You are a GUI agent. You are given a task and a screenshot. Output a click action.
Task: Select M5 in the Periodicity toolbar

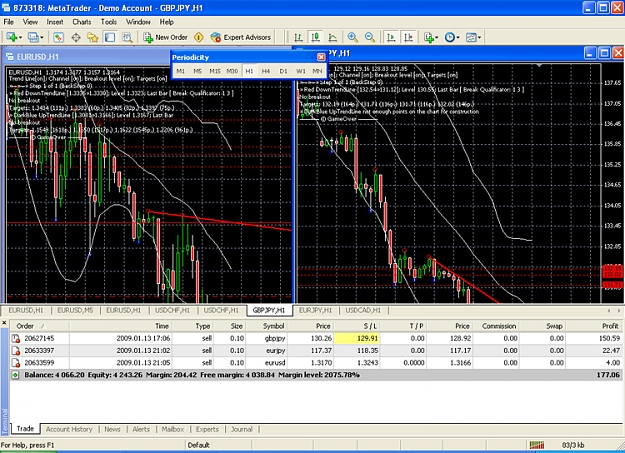point(197,71)
